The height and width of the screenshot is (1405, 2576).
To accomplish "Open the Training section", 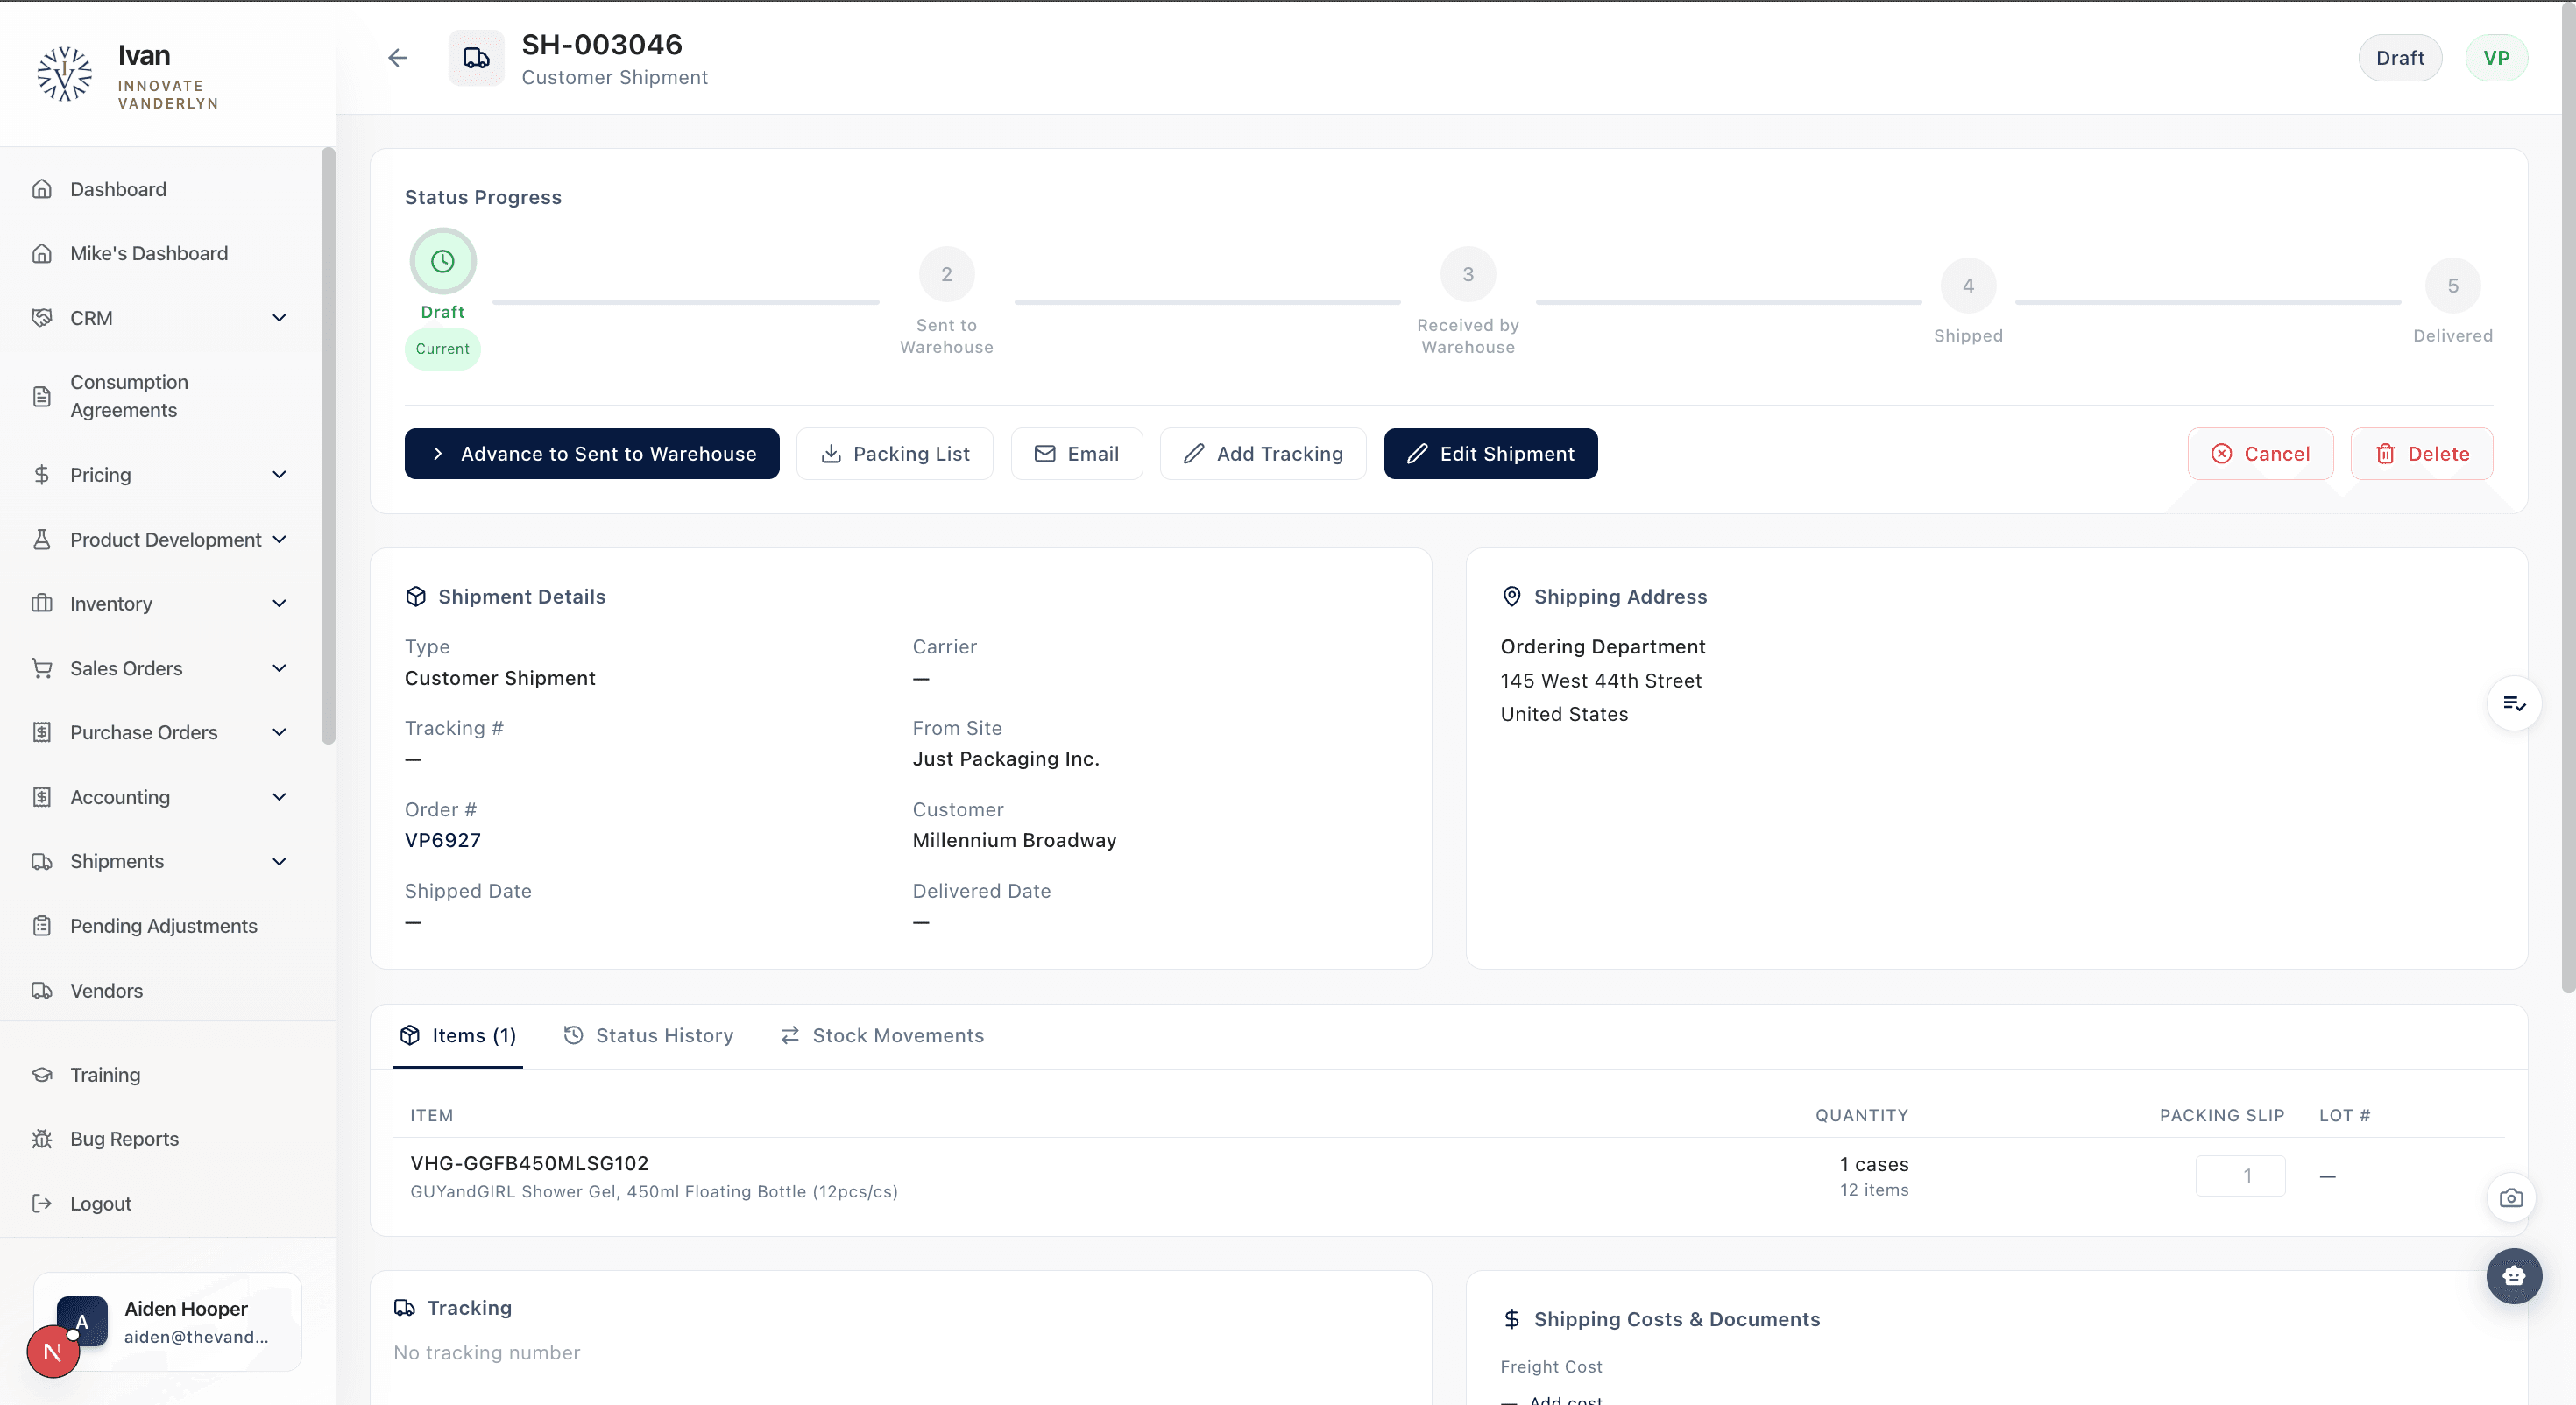I will click(105, 1075).
